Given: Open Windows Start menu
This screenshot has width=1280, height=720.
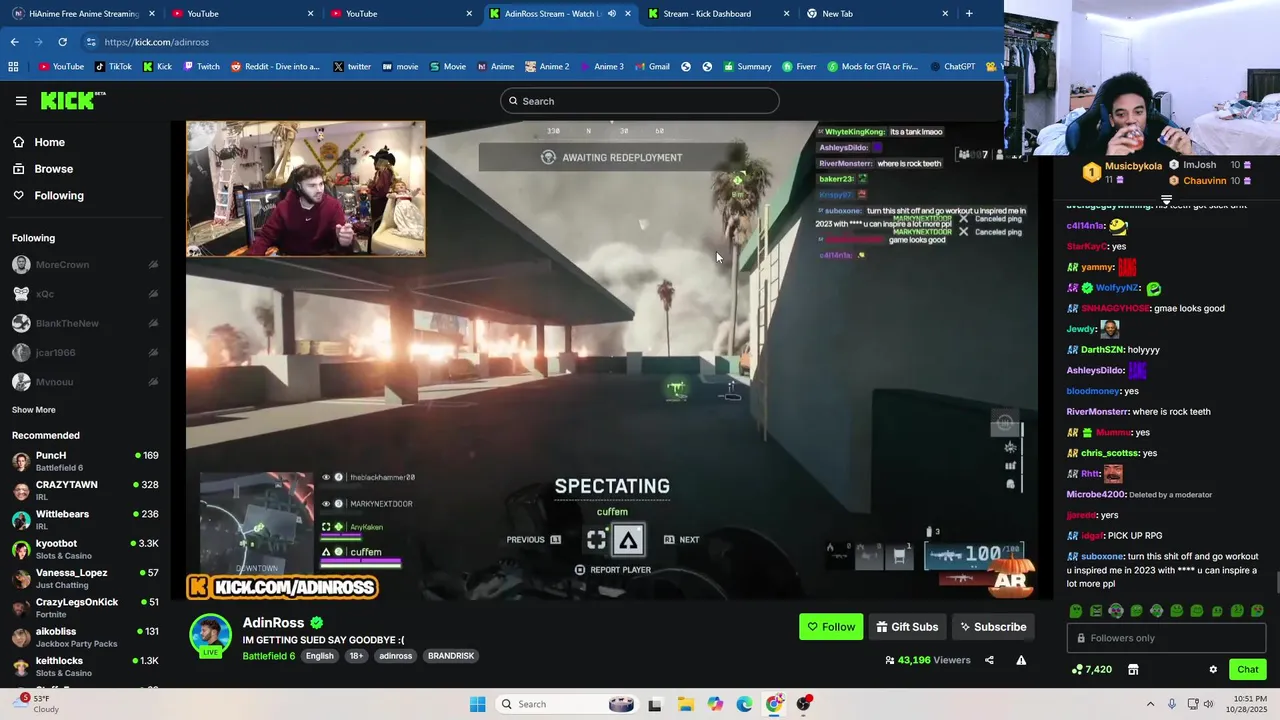Looking at the screenshot, I should click(477, 704).
